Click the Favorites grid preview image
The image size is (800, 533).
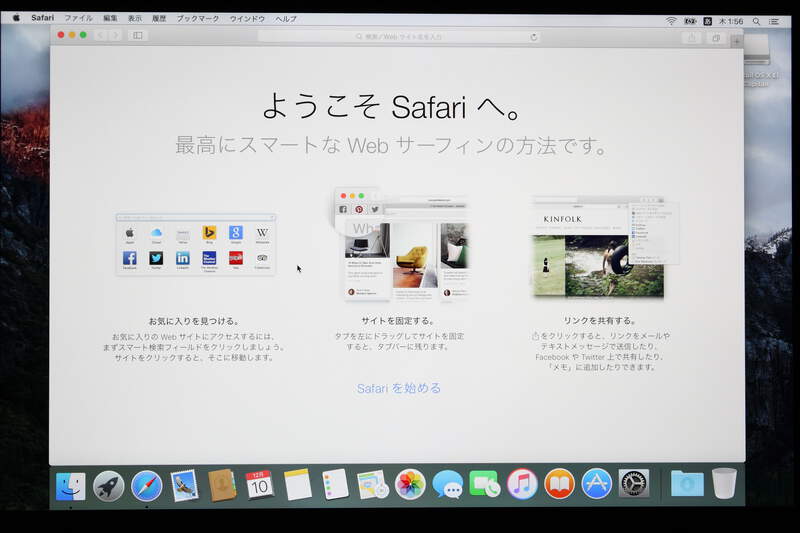(195, 244)
